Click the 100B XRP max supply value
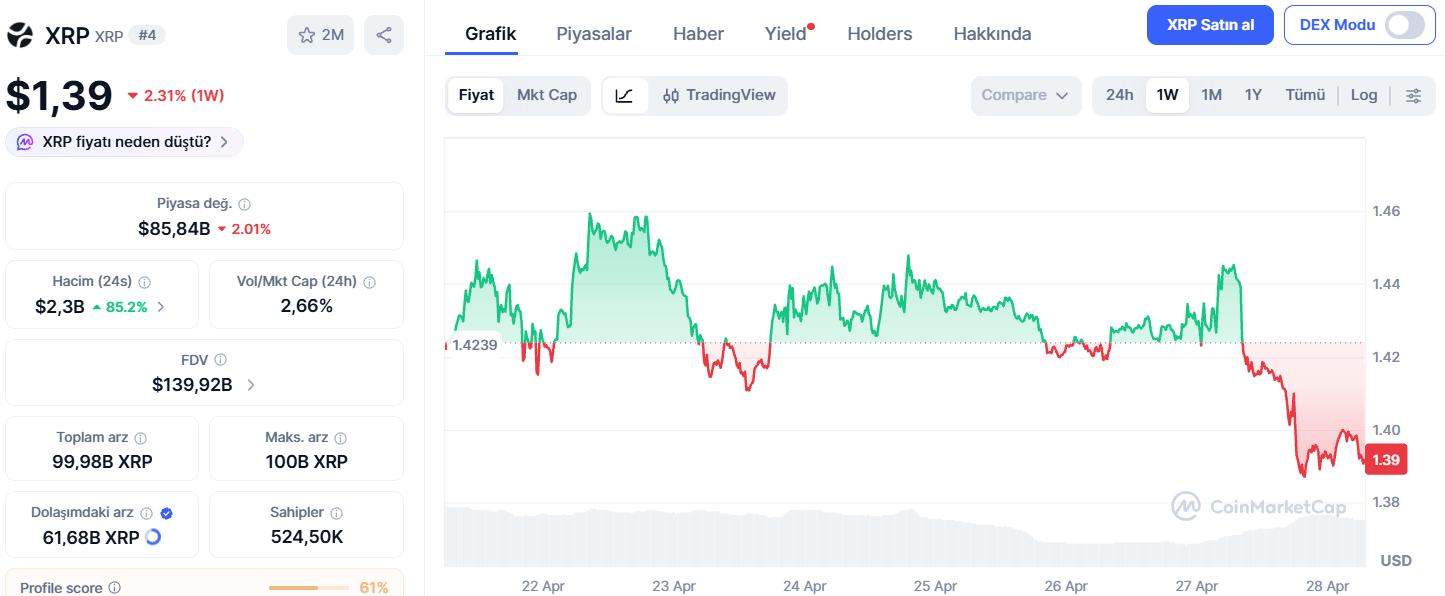Screen dimensions: 1445x596 click(x=307, y=462)
